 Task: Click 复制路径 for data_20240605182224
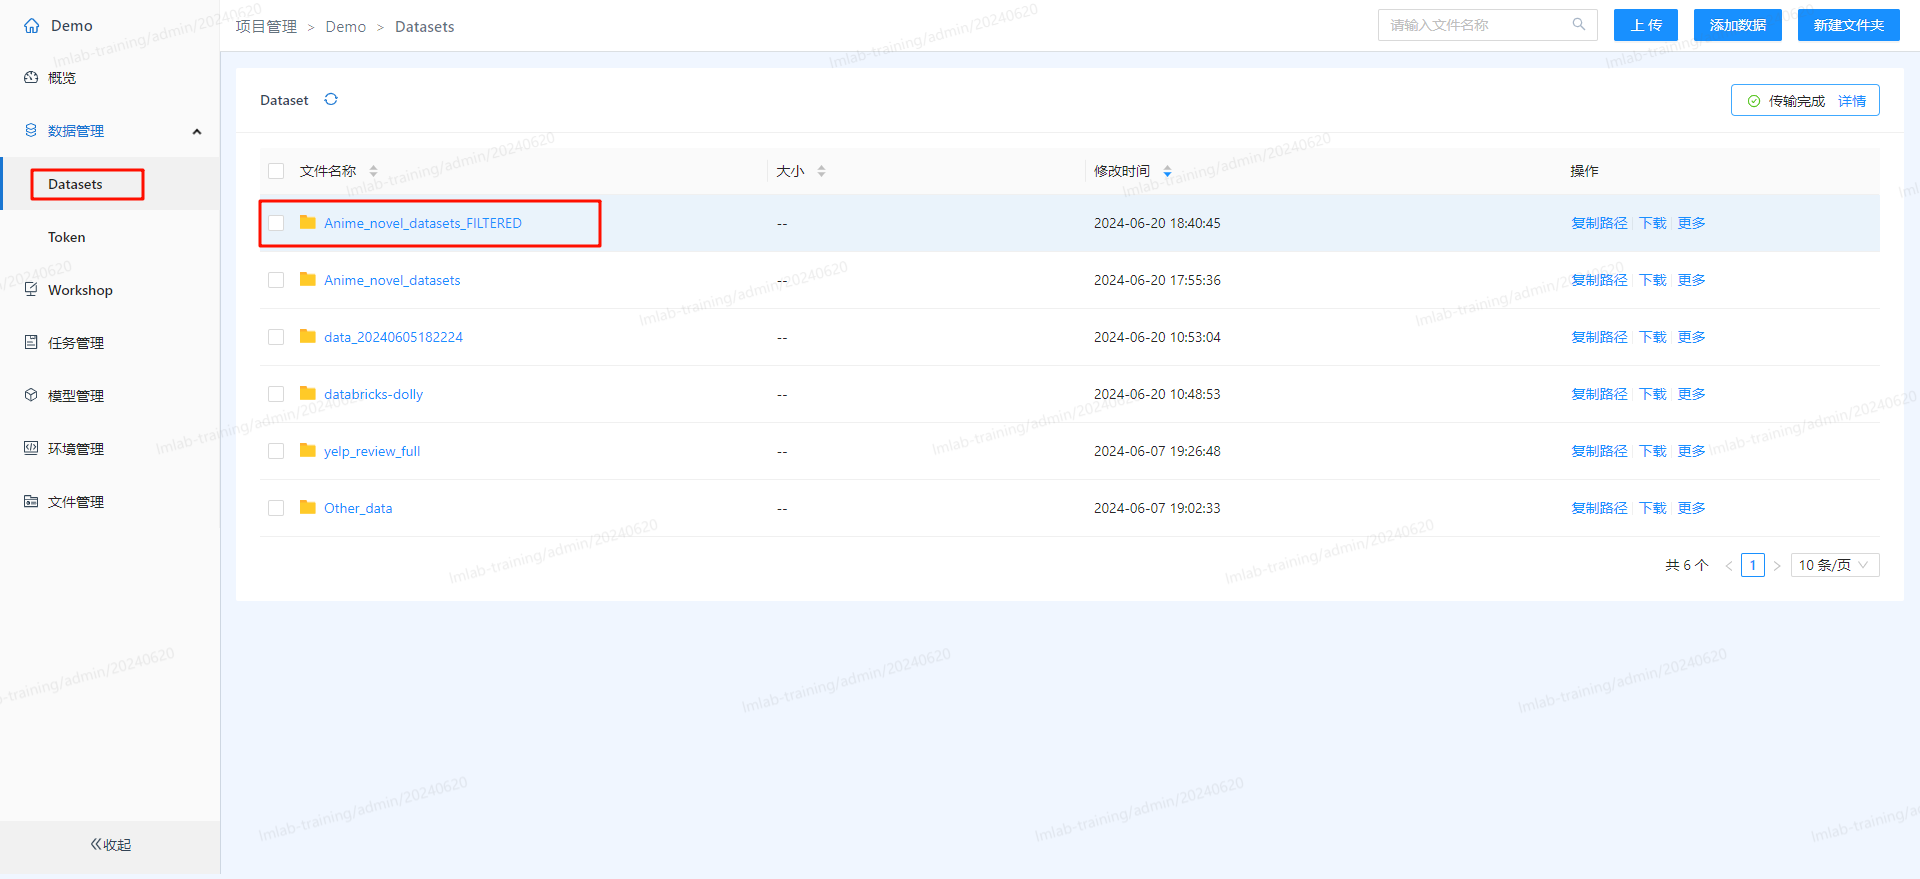point(1599,337)
